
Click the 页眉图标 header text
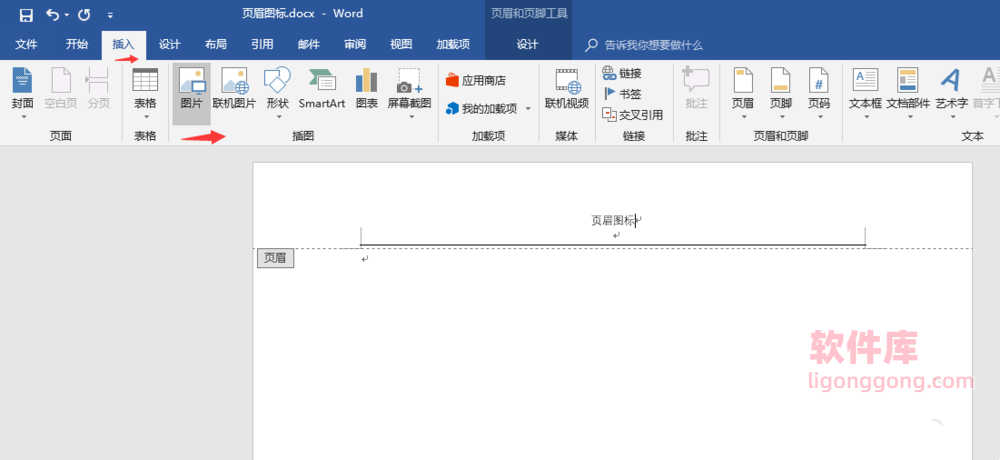[x=613, y=220]
